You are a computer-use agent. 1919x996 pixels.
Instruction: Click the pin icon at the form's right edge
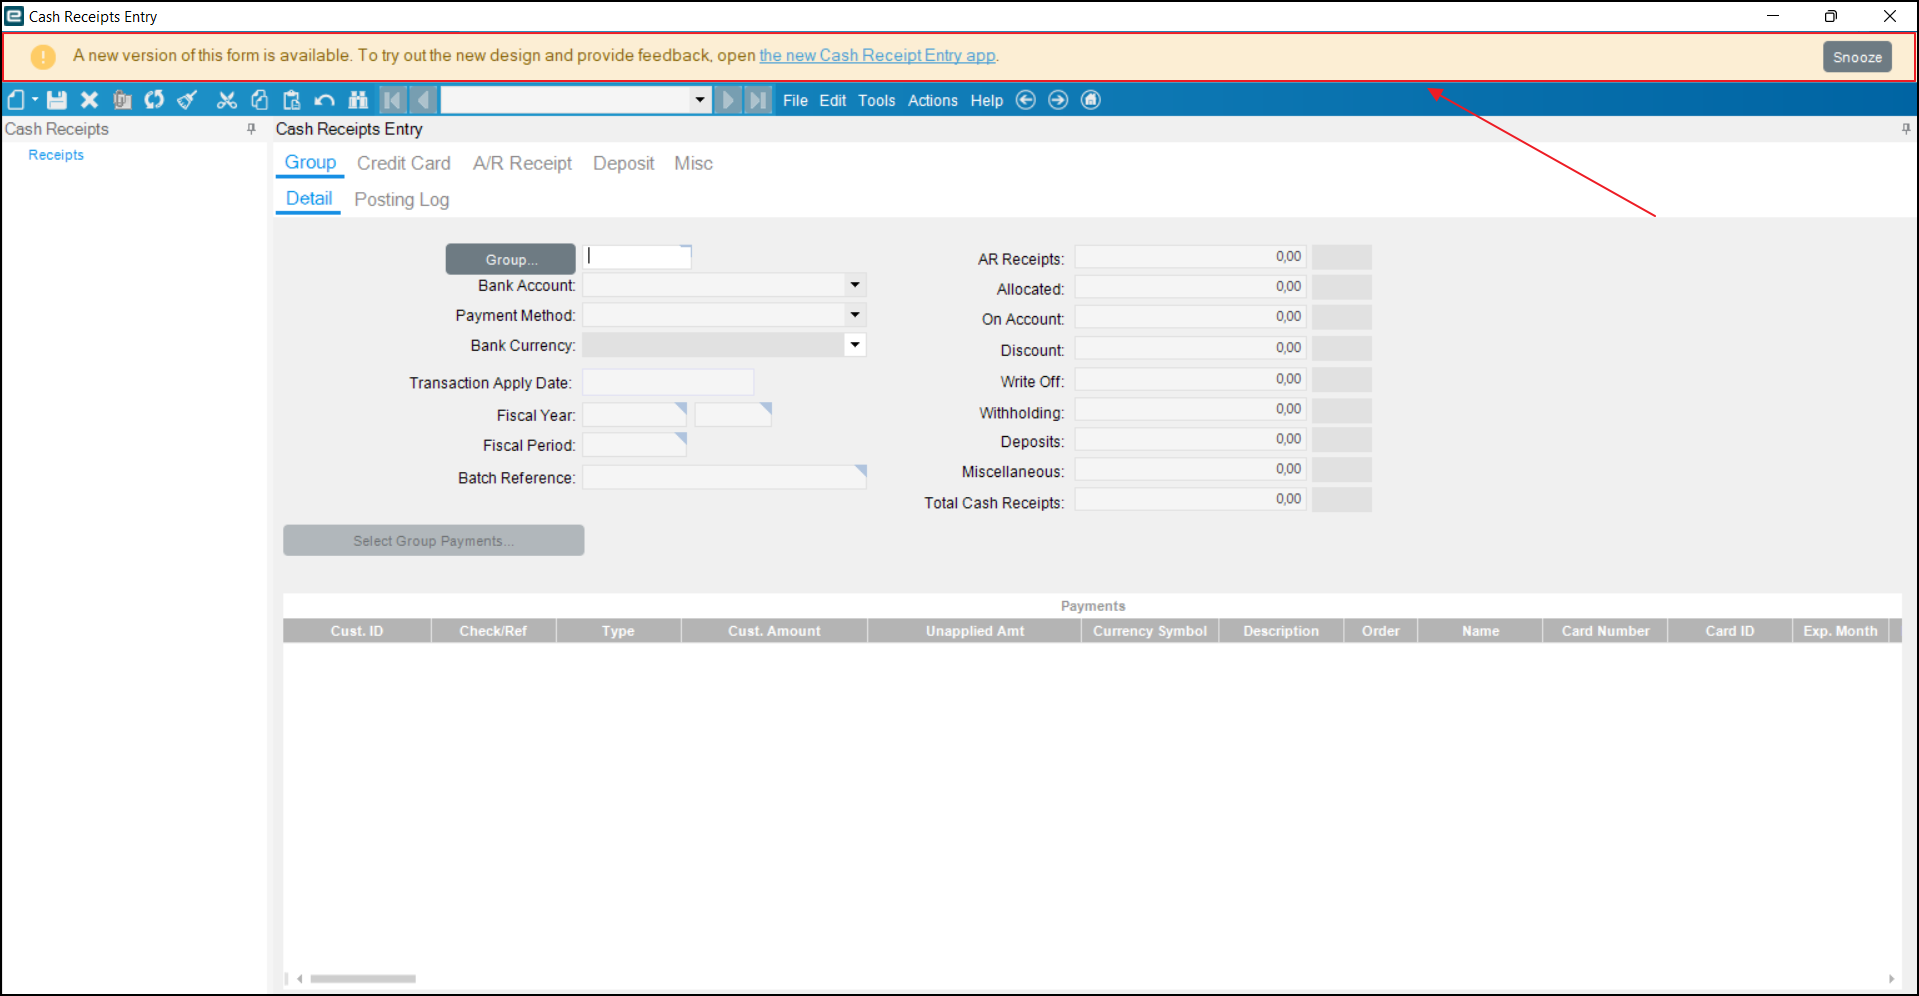coord(1906,129)
